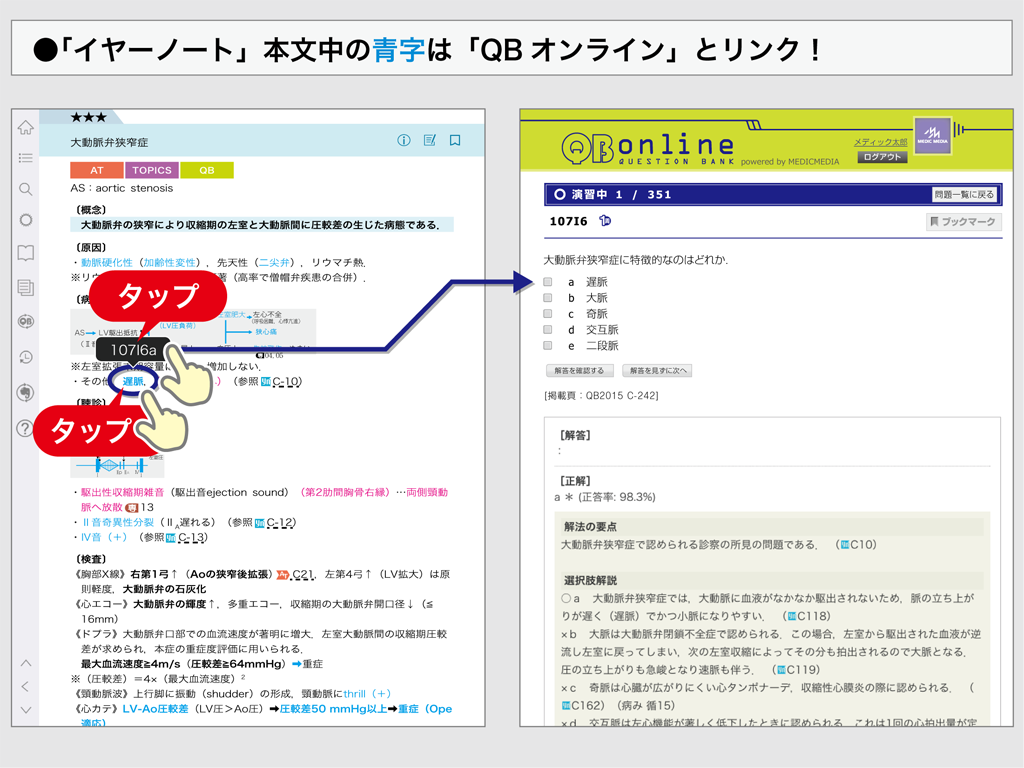Click 解答を見ずに次へ button
The height and width of the screenshot is (768, 1024).
tap(658, 371)
